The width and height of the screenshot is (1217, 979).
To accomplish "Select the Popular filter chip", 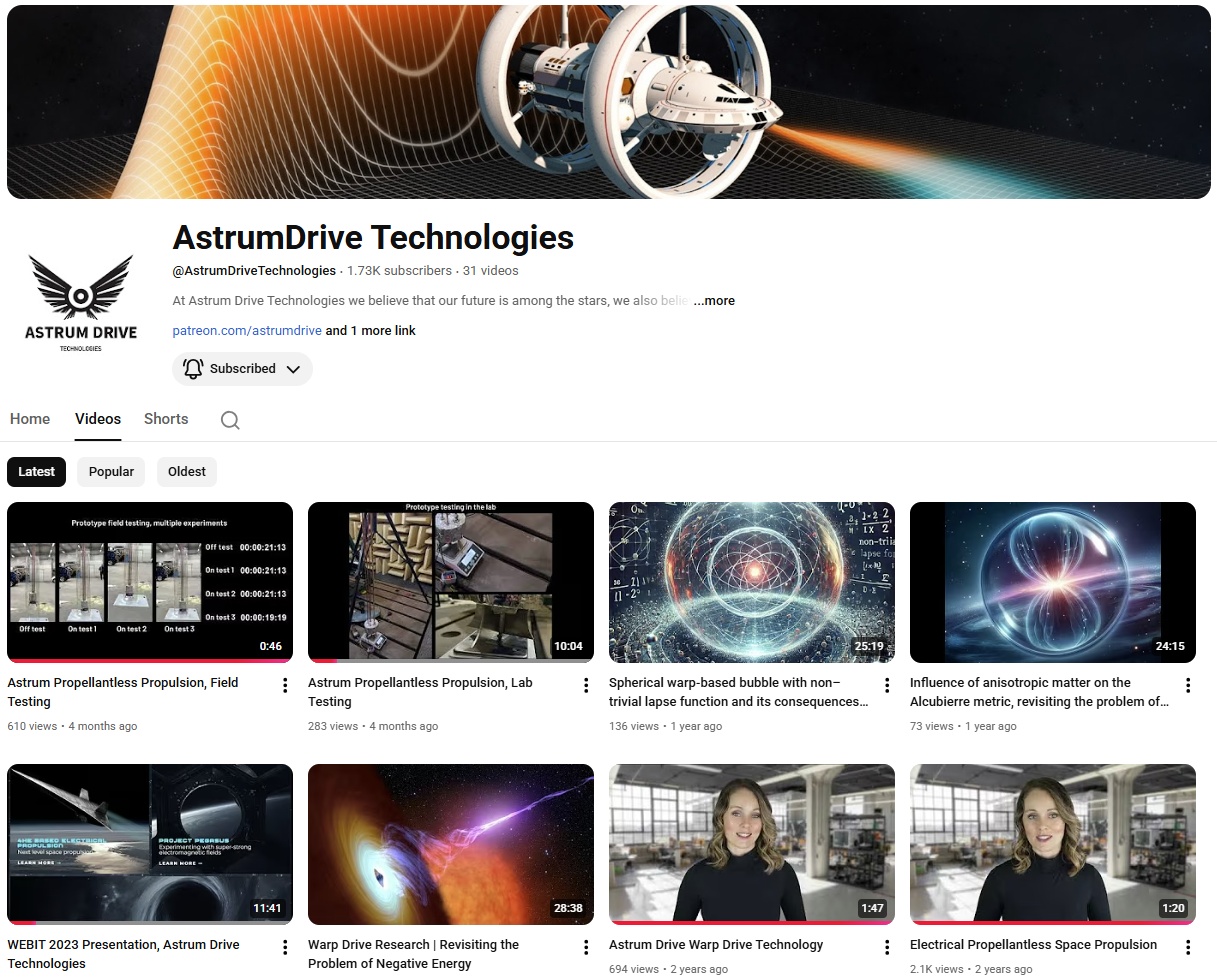I will [110, 471].
